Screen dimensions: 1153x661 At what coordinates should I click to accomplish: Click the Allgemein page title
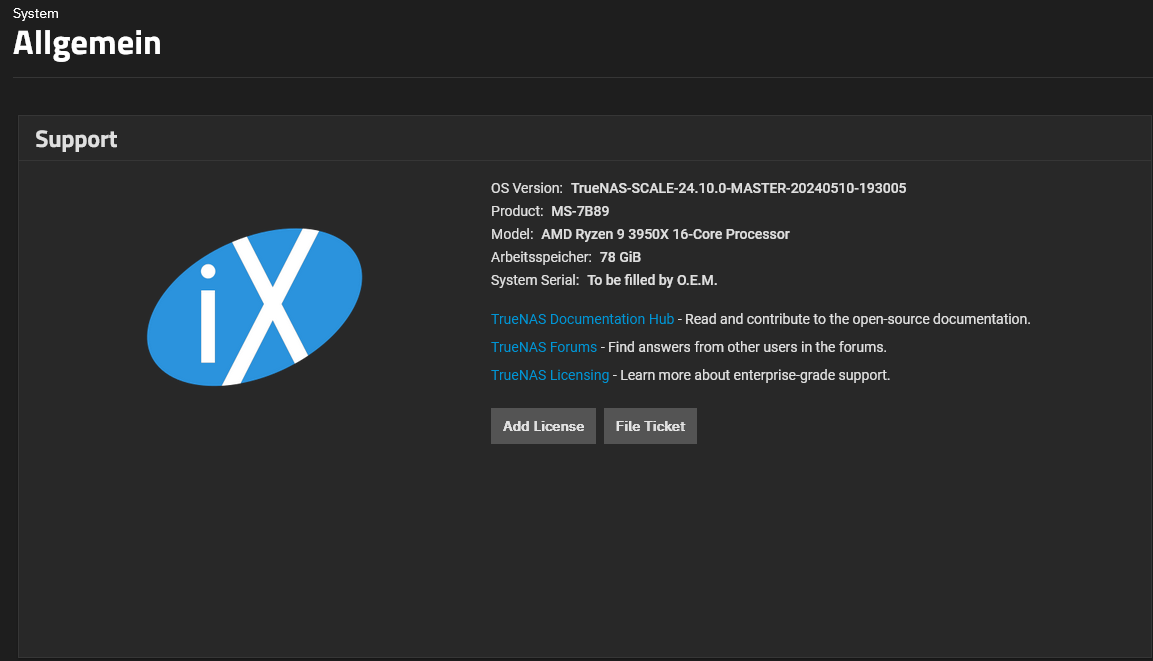pyautogui.click(x=87, y=43)
